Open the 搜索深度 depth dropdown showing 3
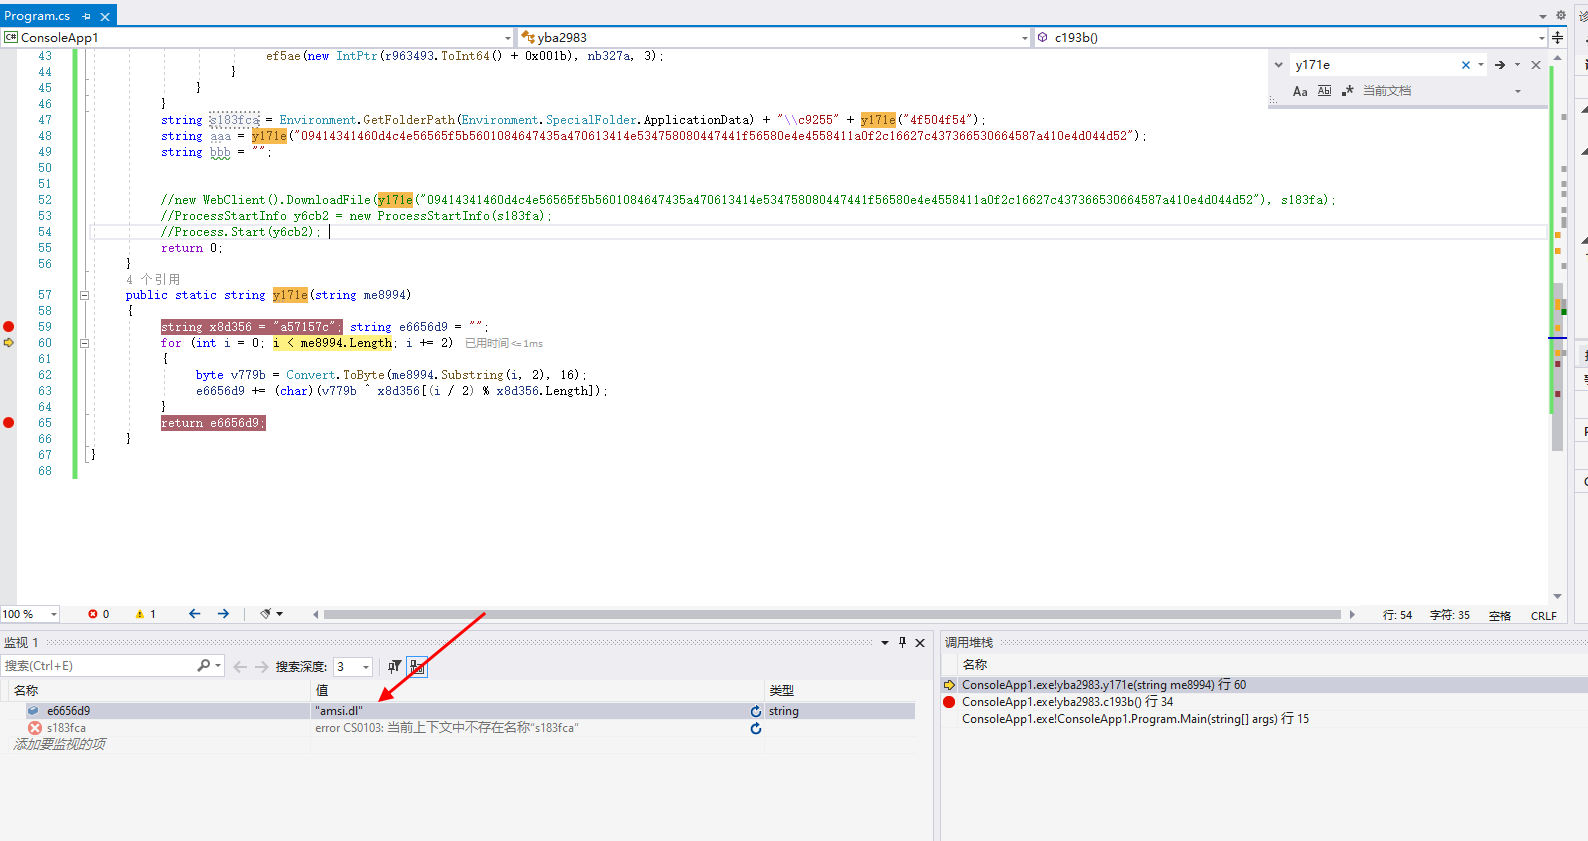1588x841 pixels. click(352, 667)
